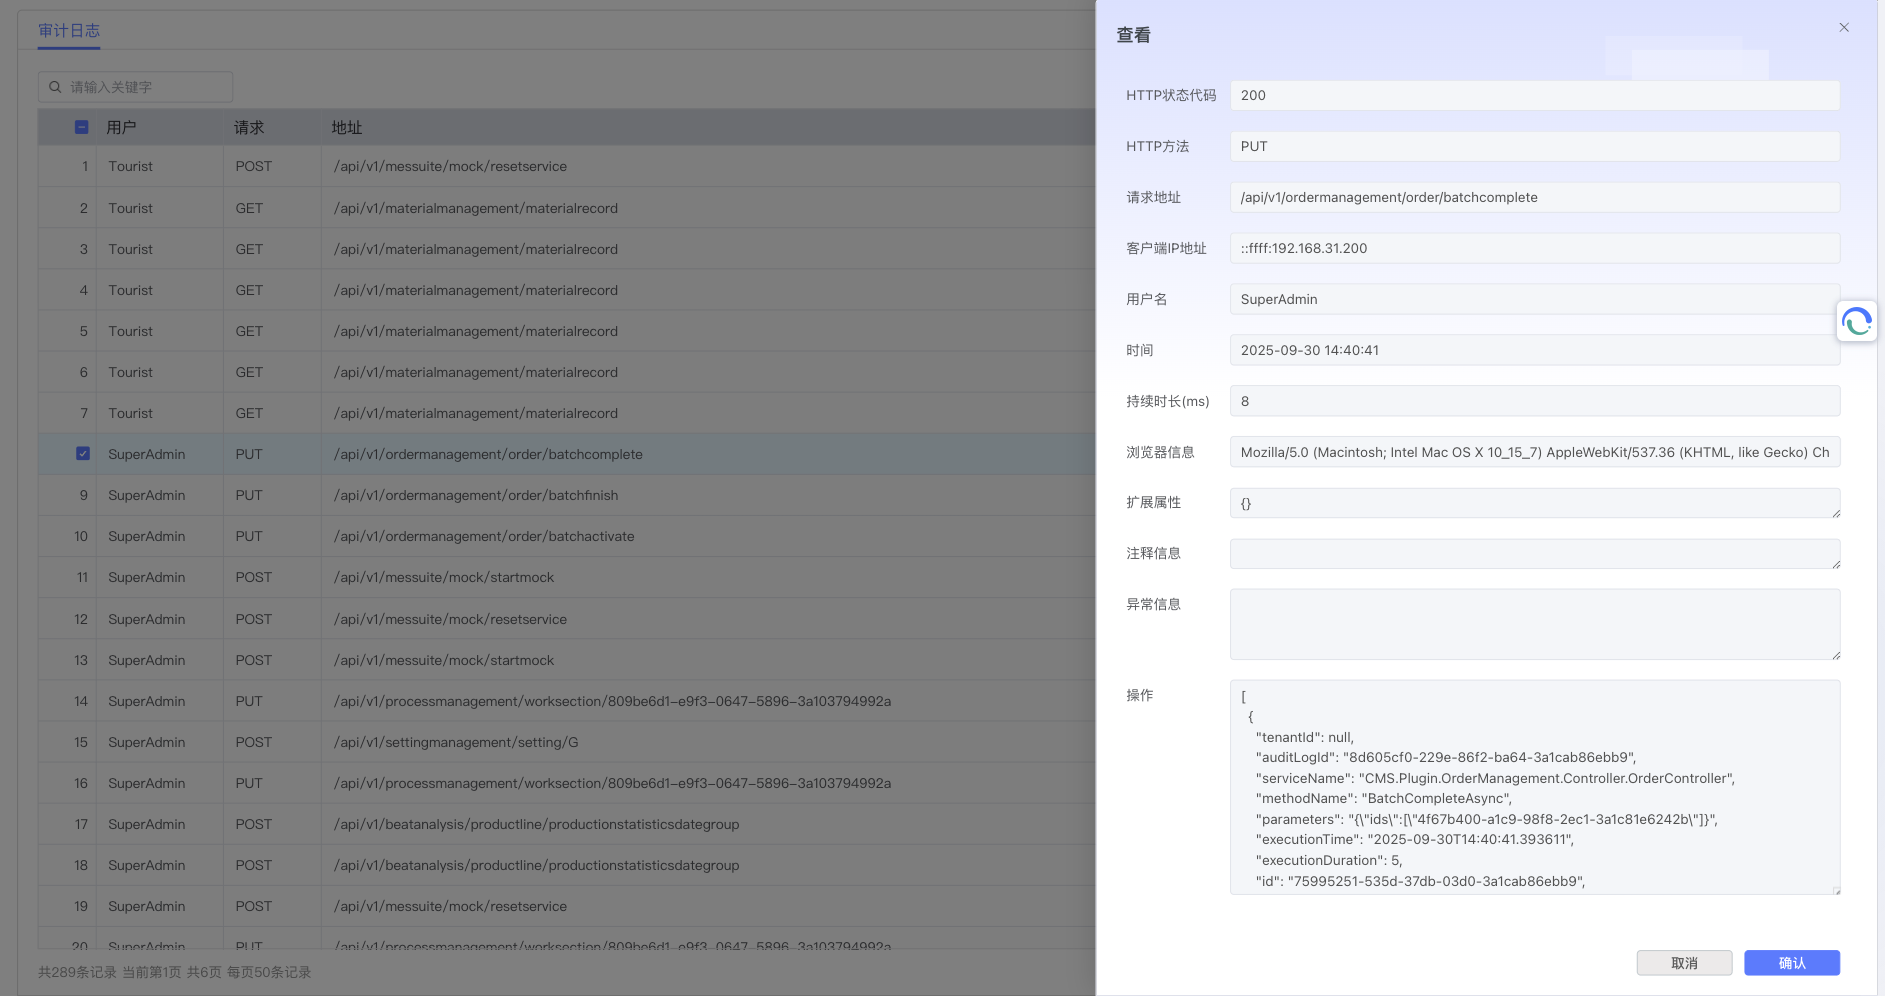Click the 浏览器信息 field with Mozilla text

(1534, 453)
